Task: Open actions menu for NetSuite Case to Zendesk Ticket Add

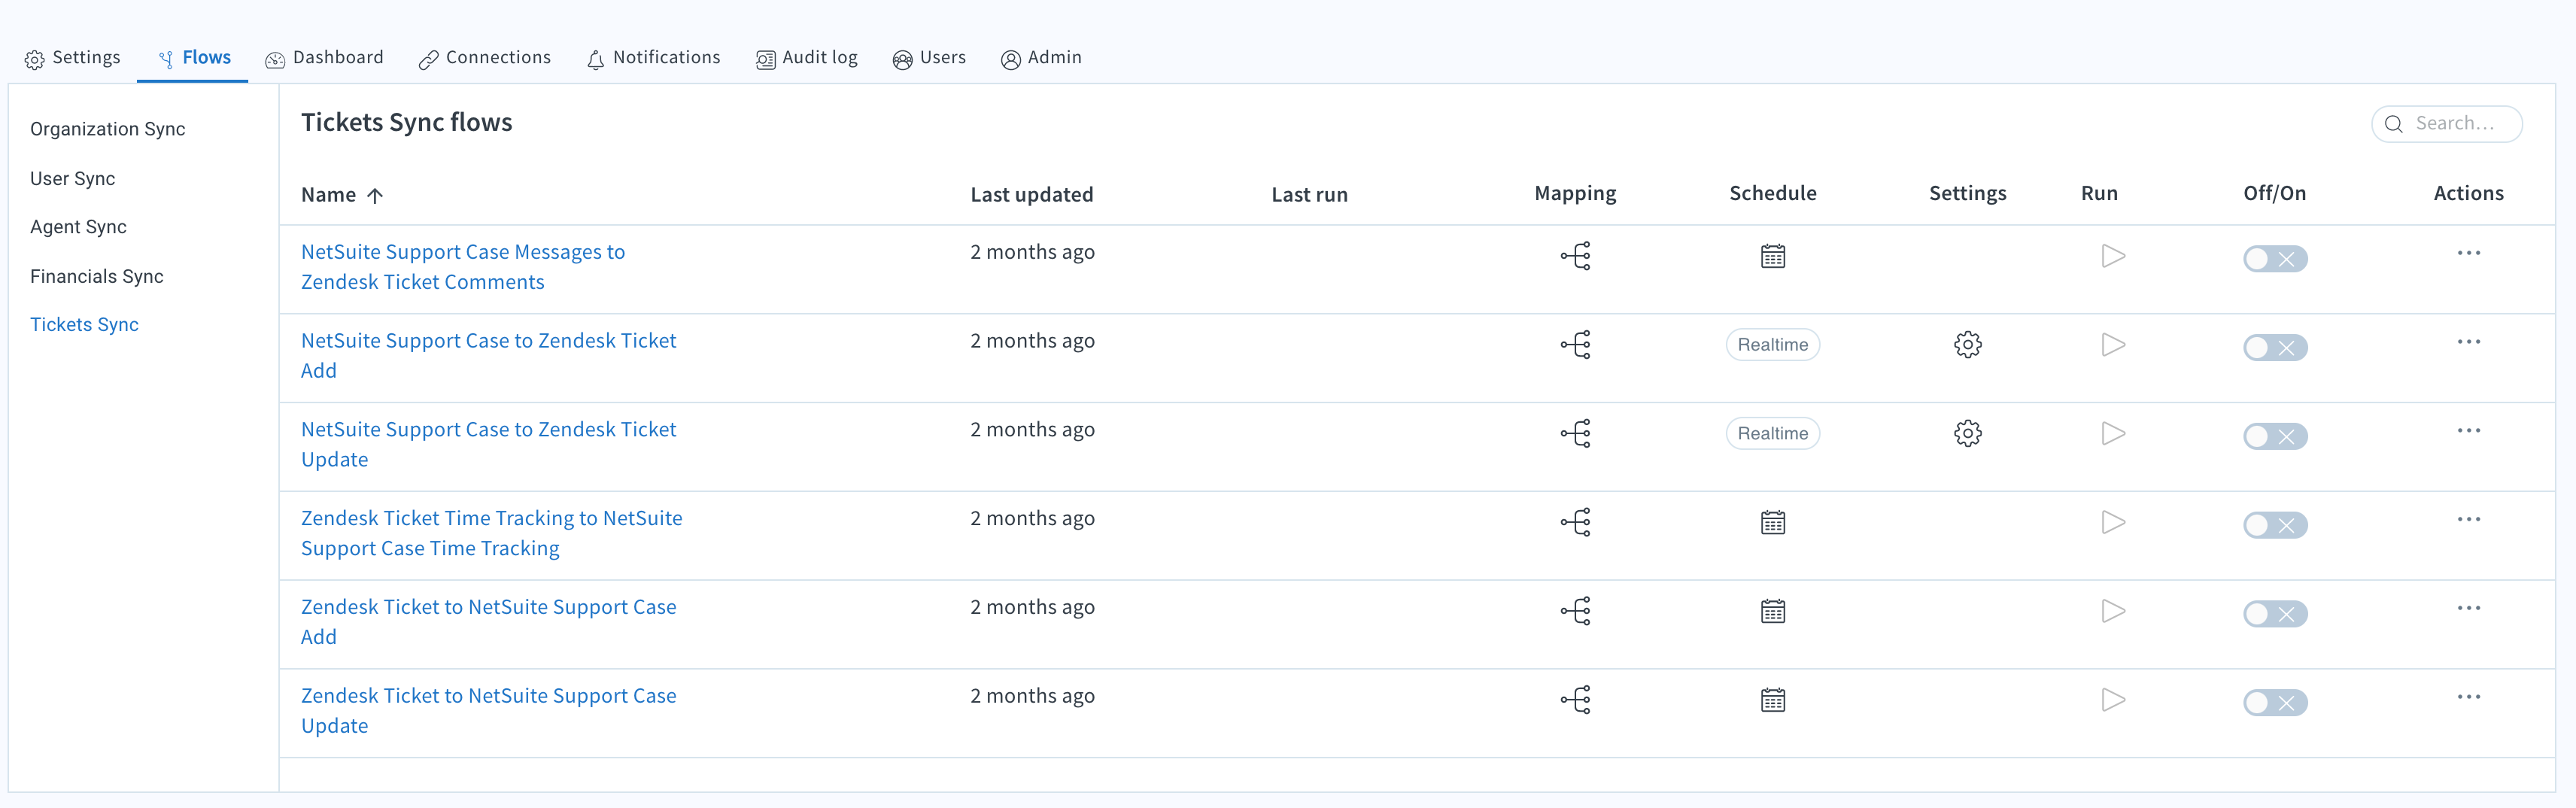Action: pos(2468,342)
